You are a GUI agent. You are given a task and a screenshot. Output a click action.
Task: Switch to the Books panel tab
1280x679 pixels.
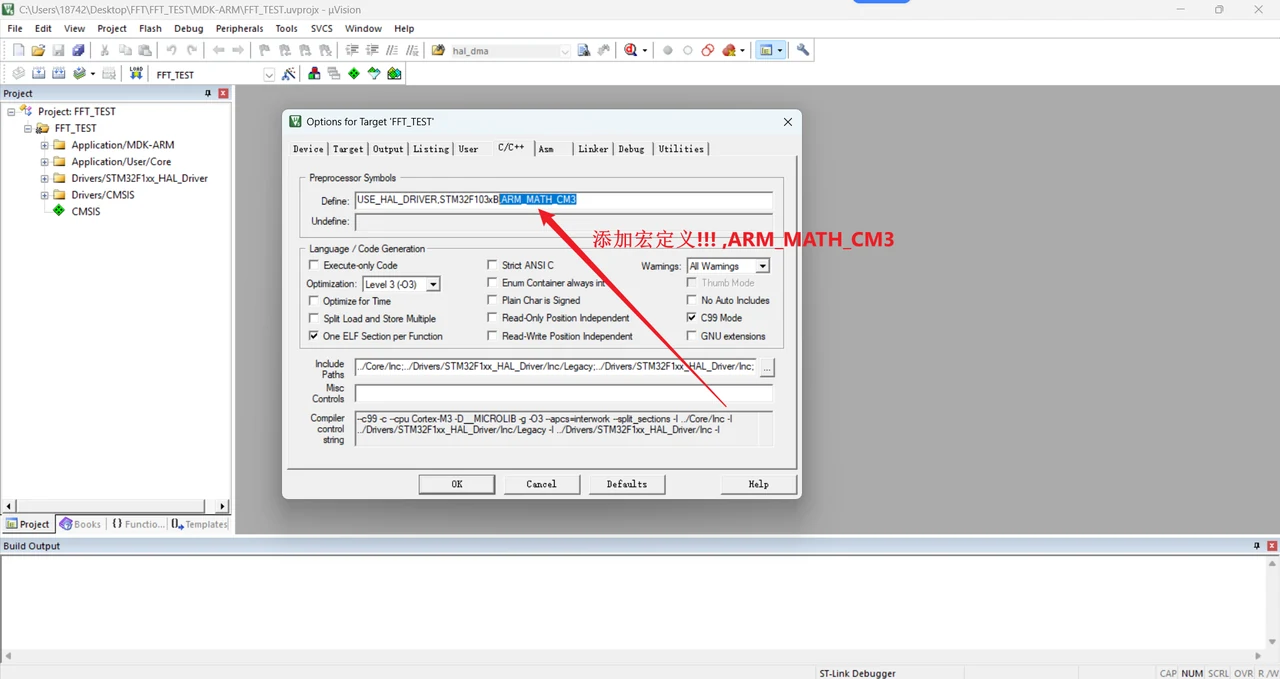point(81,524)
